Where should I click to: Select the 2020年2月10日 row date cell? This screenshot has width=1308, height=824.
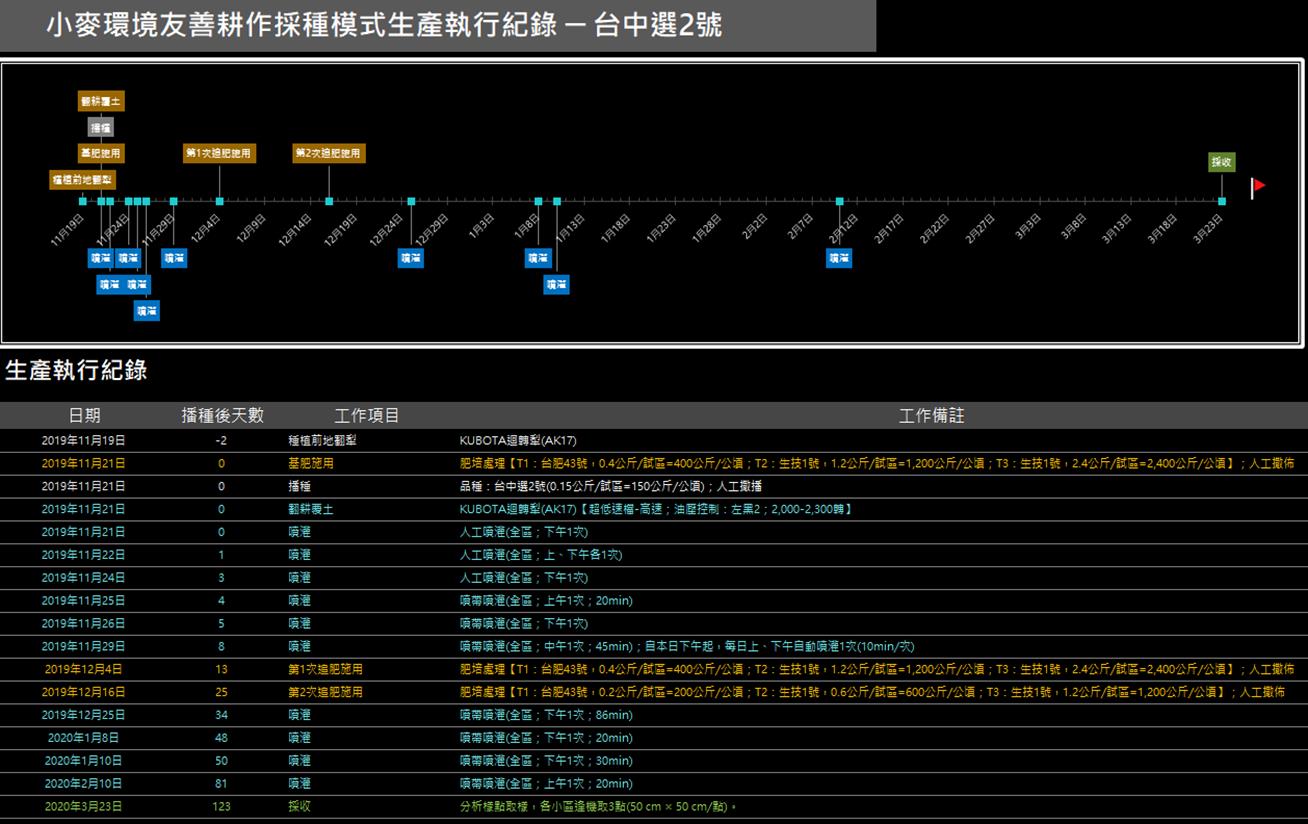click(x=84, y=784)
